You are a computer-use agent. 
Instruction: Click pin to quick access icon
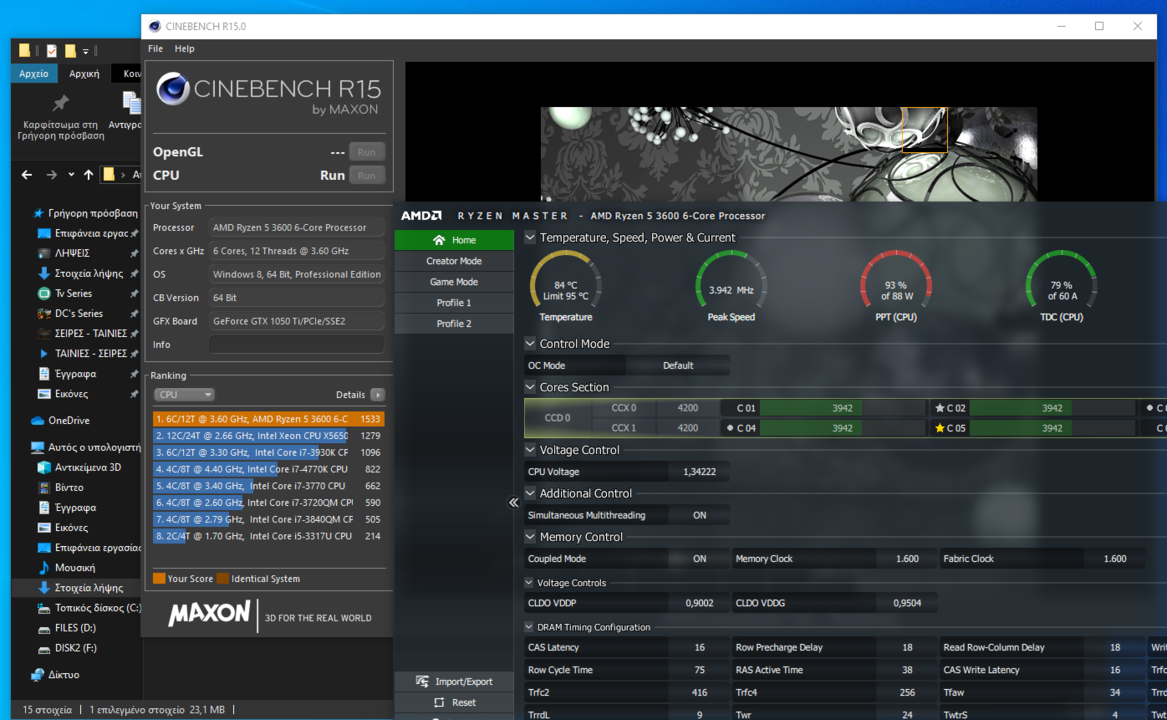point(61,103)
